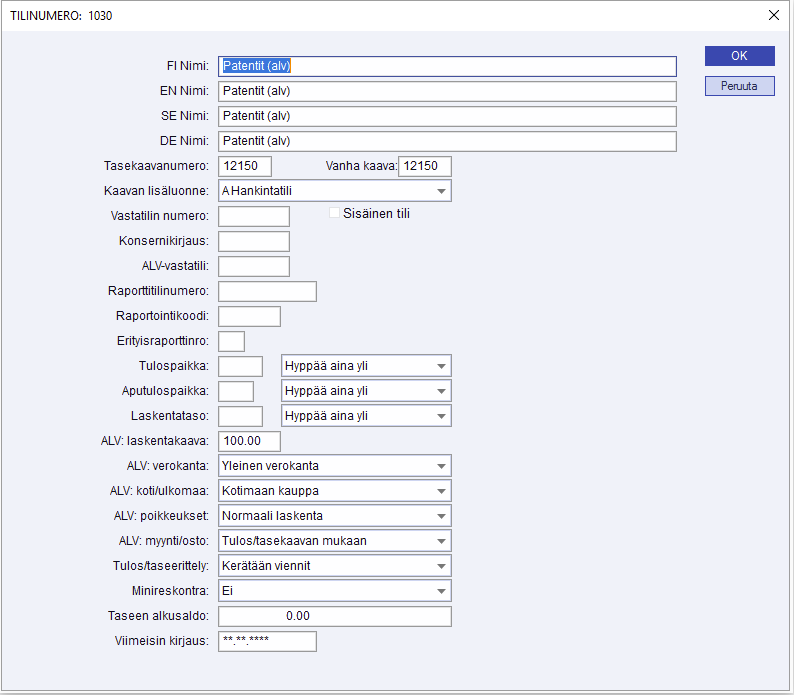Click the ALV: laskentakaava field
The height and width of the screenshot is (695, 794).
pyautogui.click(x=249, y=441)
